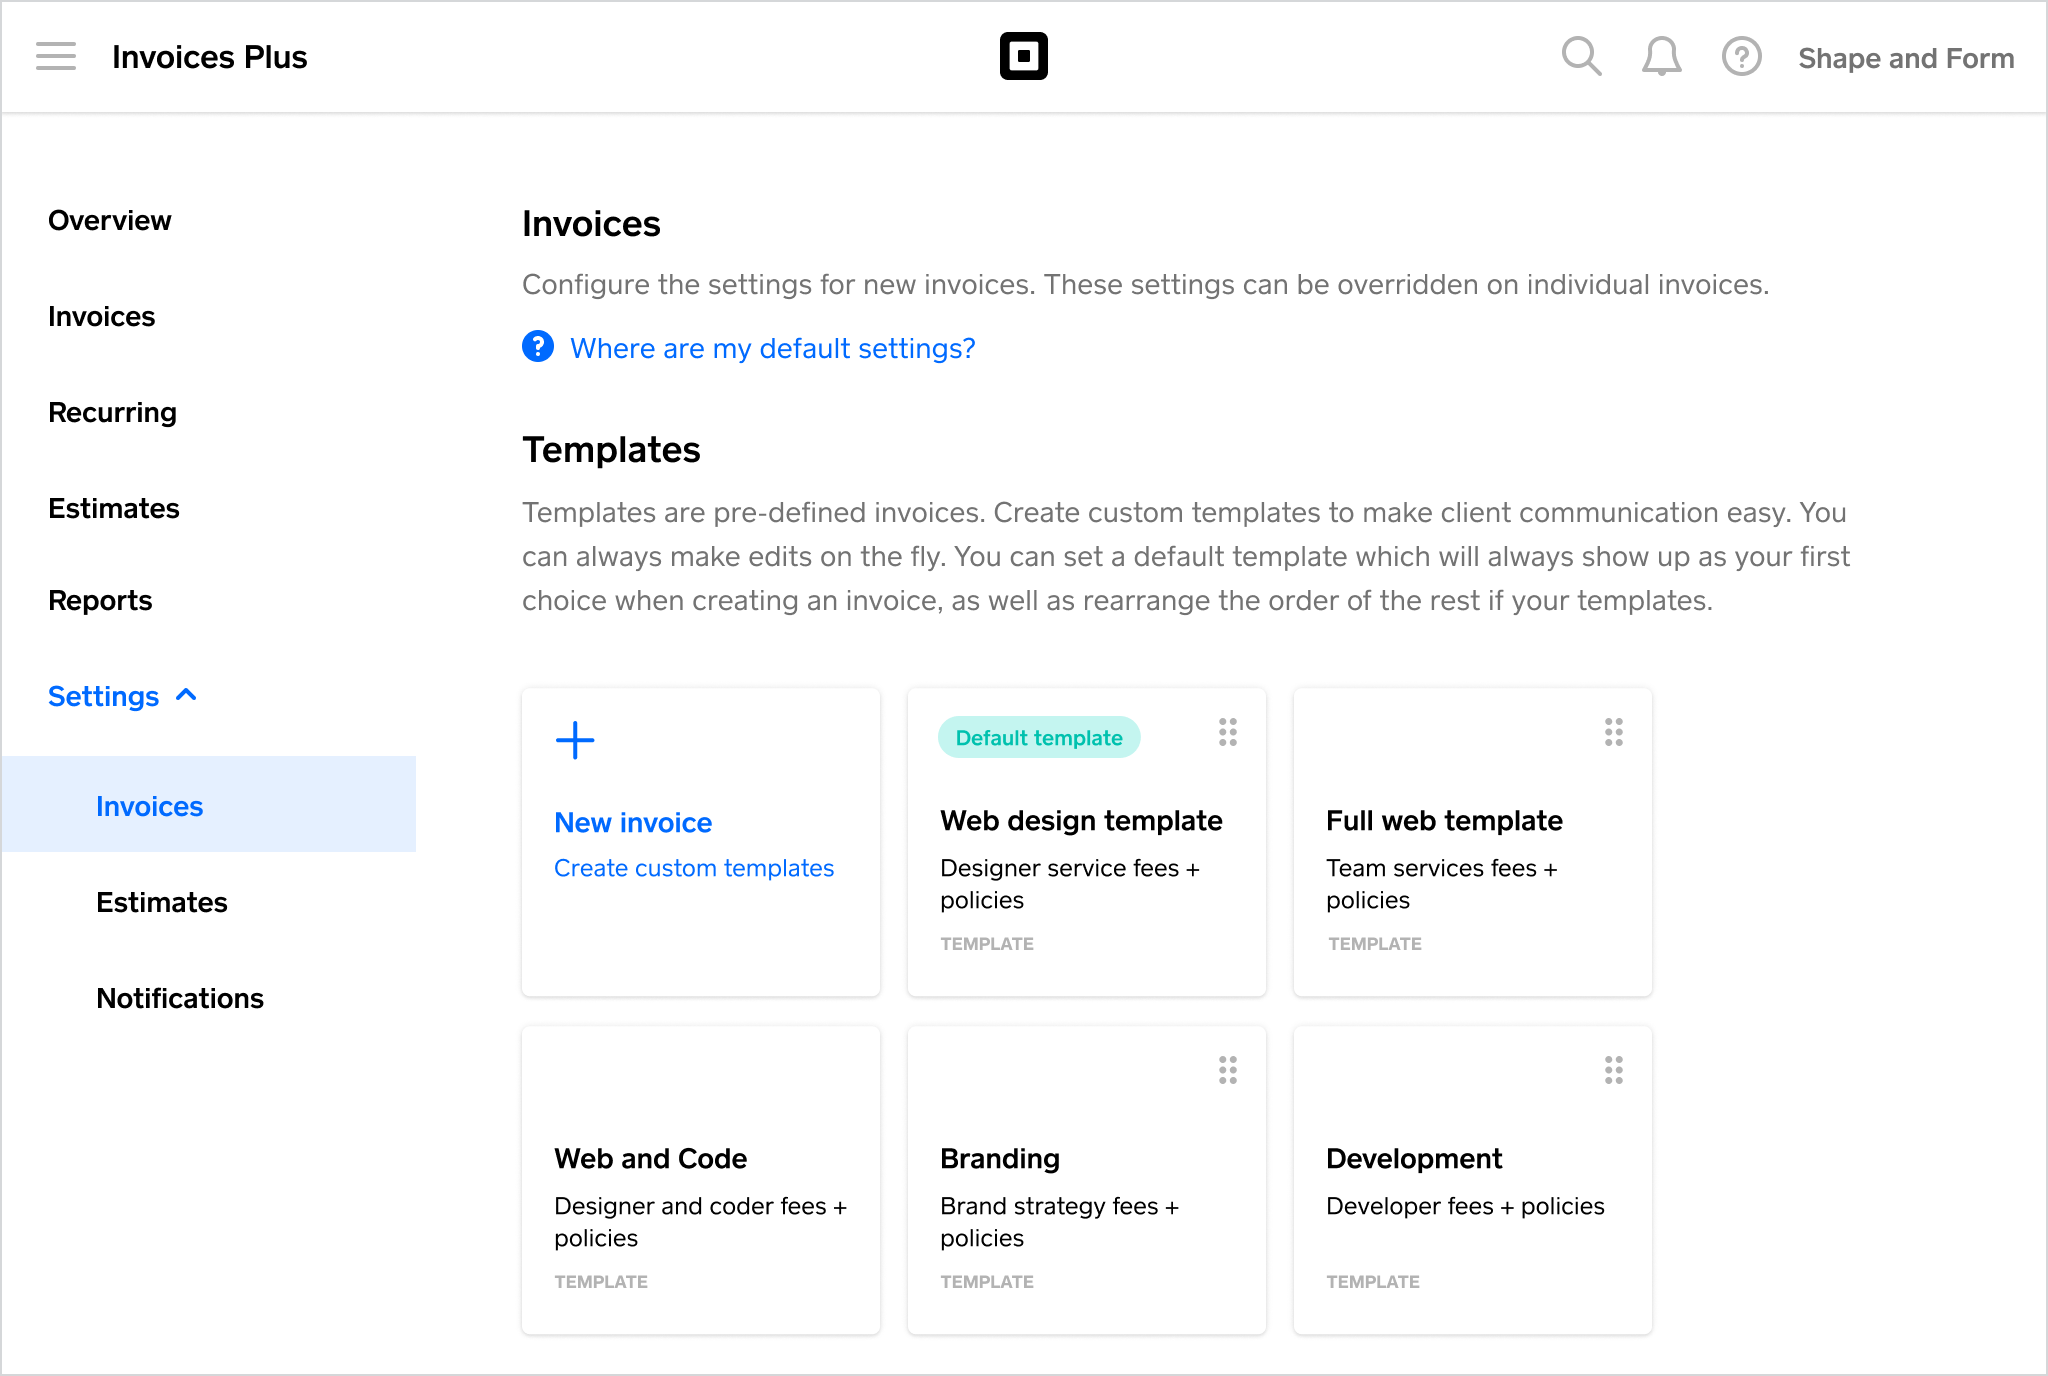Select Reports from the left navigation

click(100, 600)
